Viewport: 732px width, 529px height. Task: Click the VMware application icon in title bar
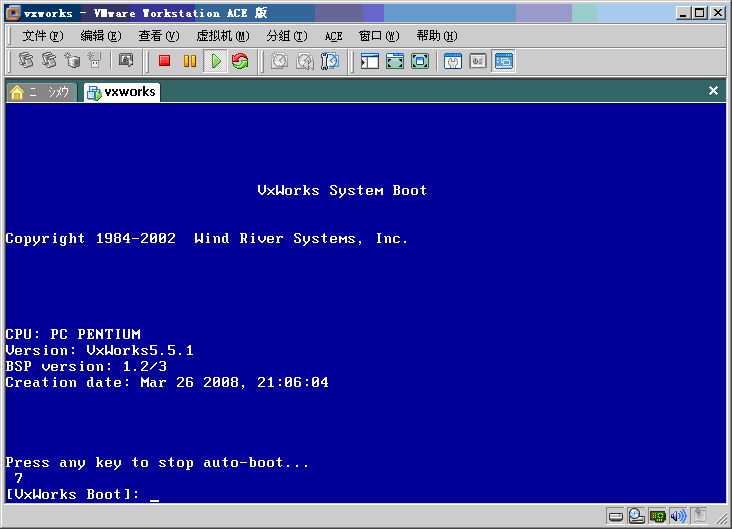13,13
